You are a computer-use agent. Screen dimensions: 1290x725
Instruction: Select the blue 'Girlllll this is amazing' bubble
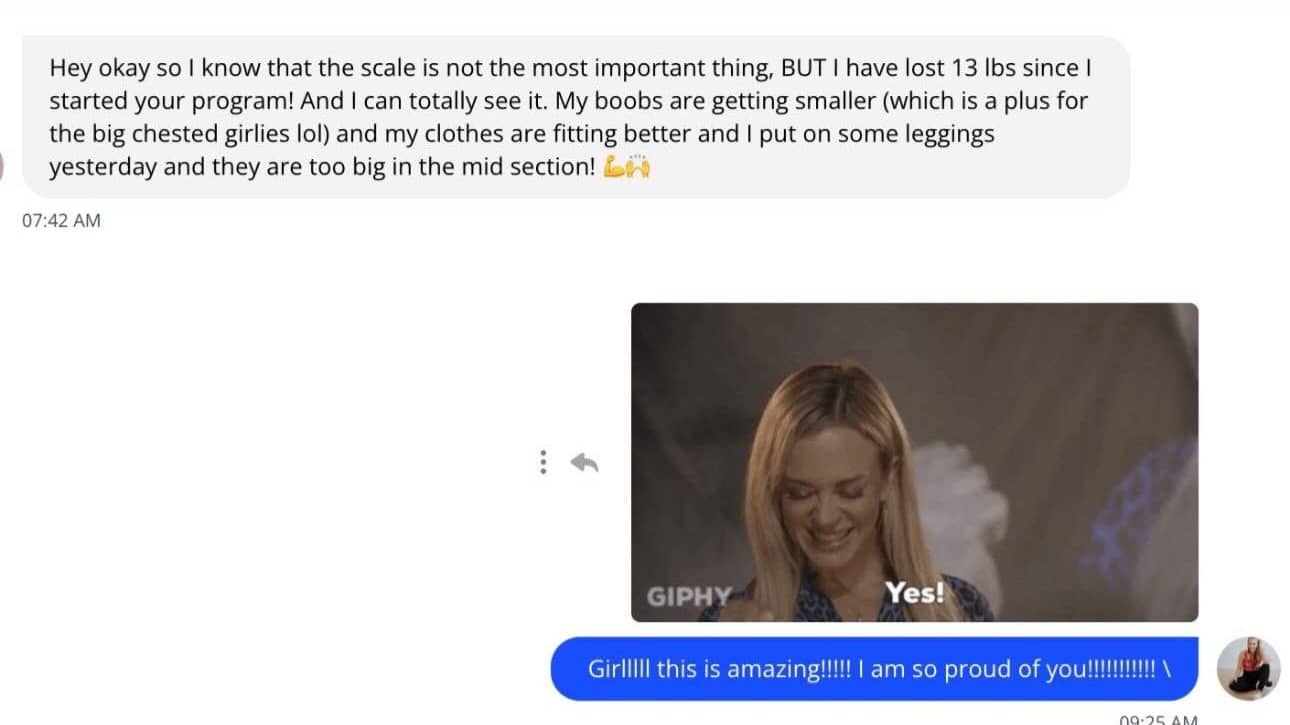tap(874, 669)
